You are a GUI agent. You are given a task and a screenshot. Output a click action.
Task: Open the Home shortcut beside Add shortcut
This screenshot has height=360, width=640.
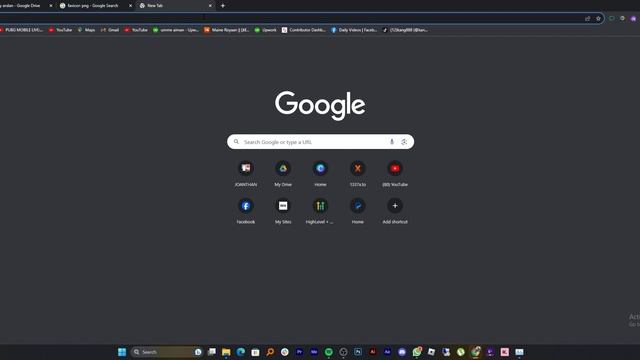click(358, 211)
